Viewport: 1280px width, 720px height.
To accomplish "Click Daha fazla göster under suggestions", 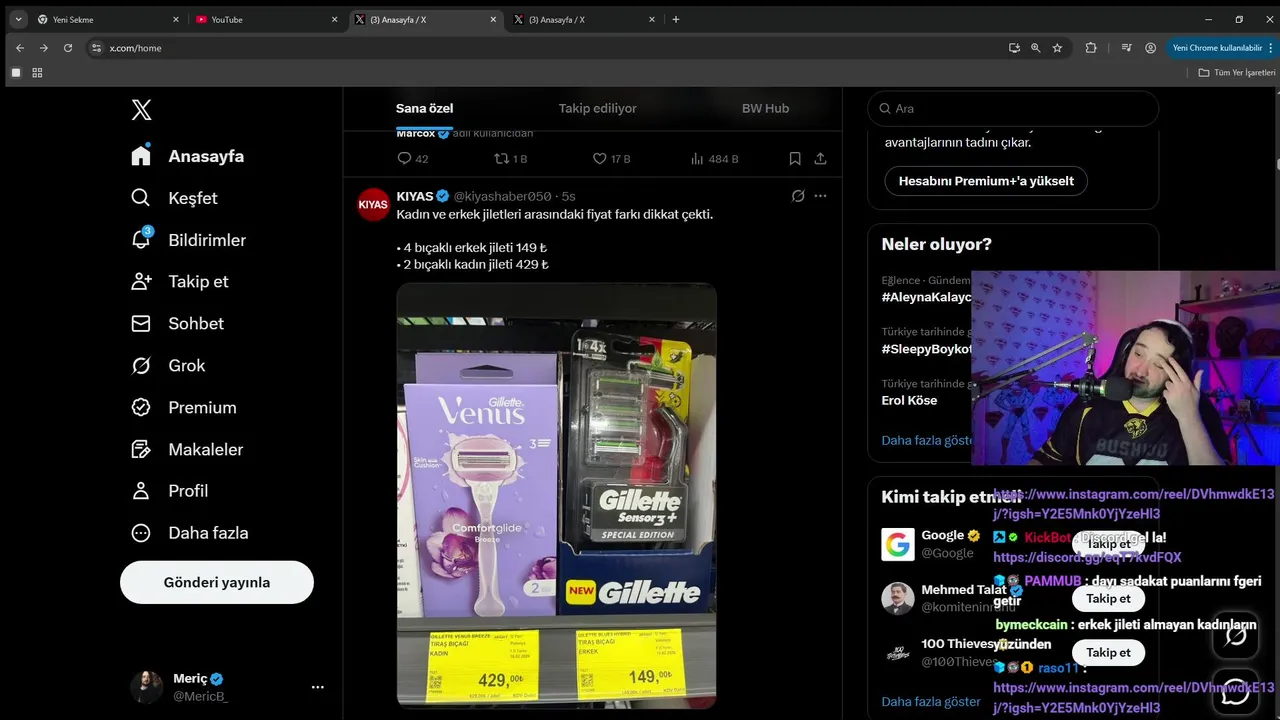I will (931, 701).
